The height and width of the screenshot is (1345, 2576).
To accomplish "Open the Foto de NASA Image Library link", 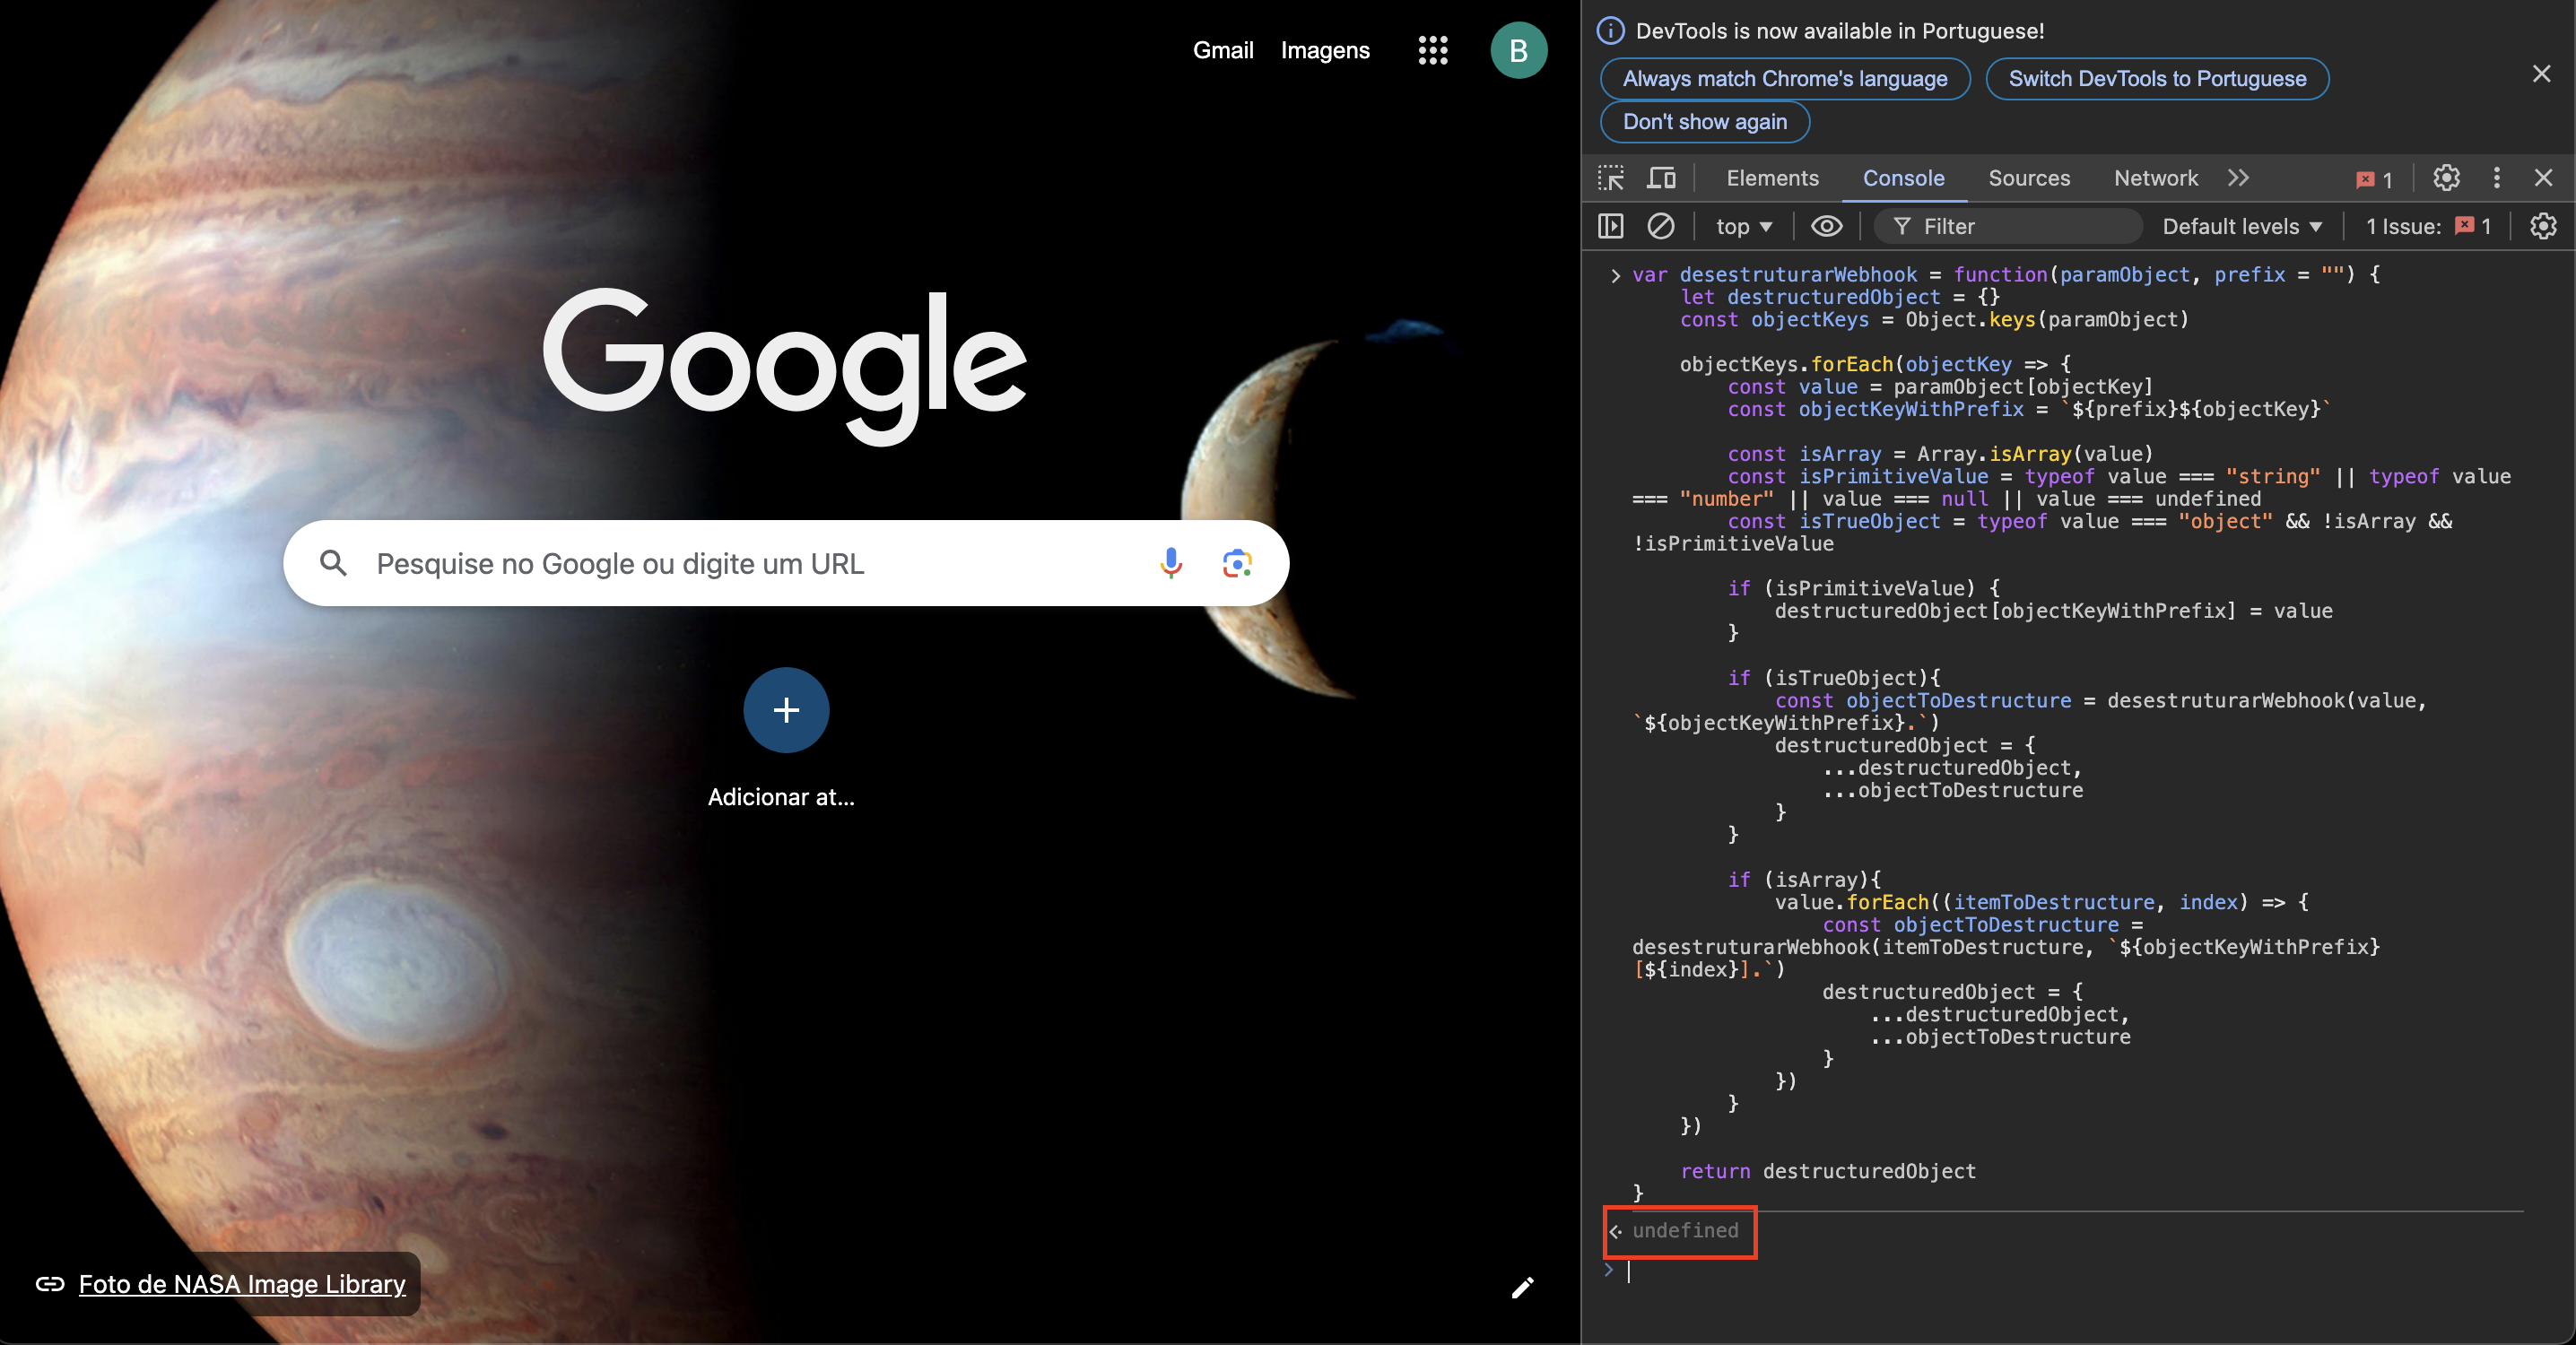I will pos(241,1284).
